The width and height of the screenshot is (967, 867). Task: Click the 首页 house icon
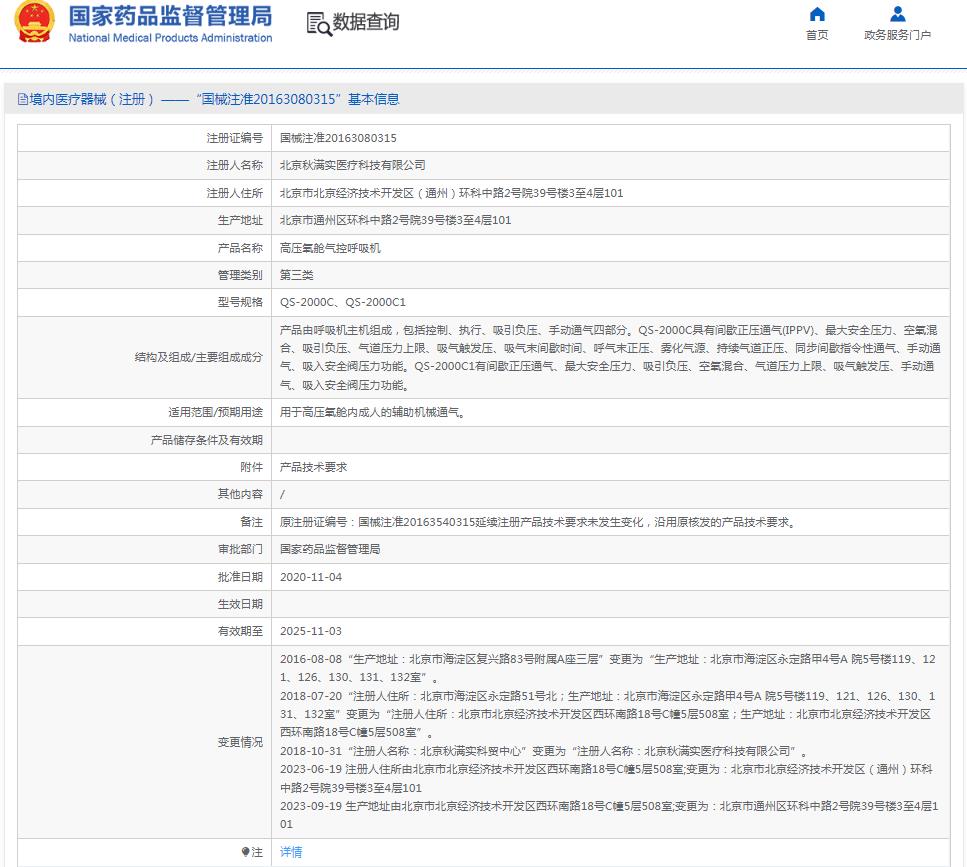(x=817, y=14)
